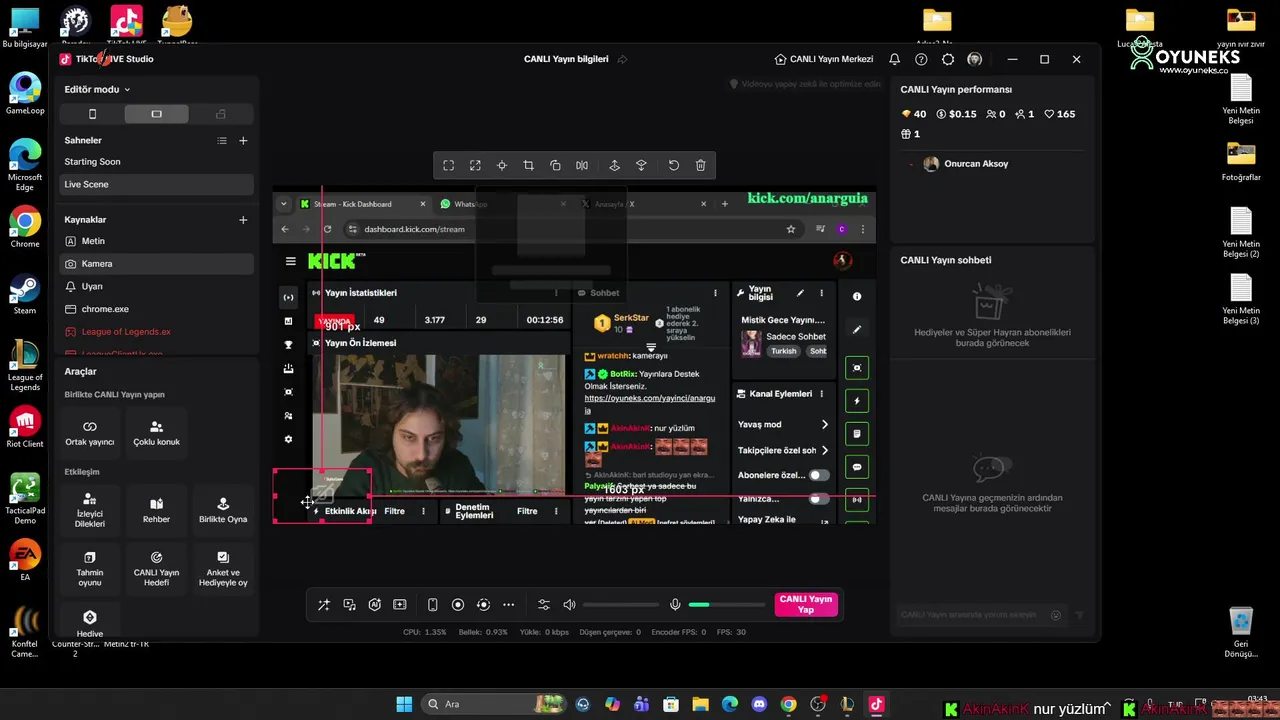Viewport: 1280px width, 720px height.
Task: Open Tahmin oyunu tool
Action: click(x=90, y=568)
